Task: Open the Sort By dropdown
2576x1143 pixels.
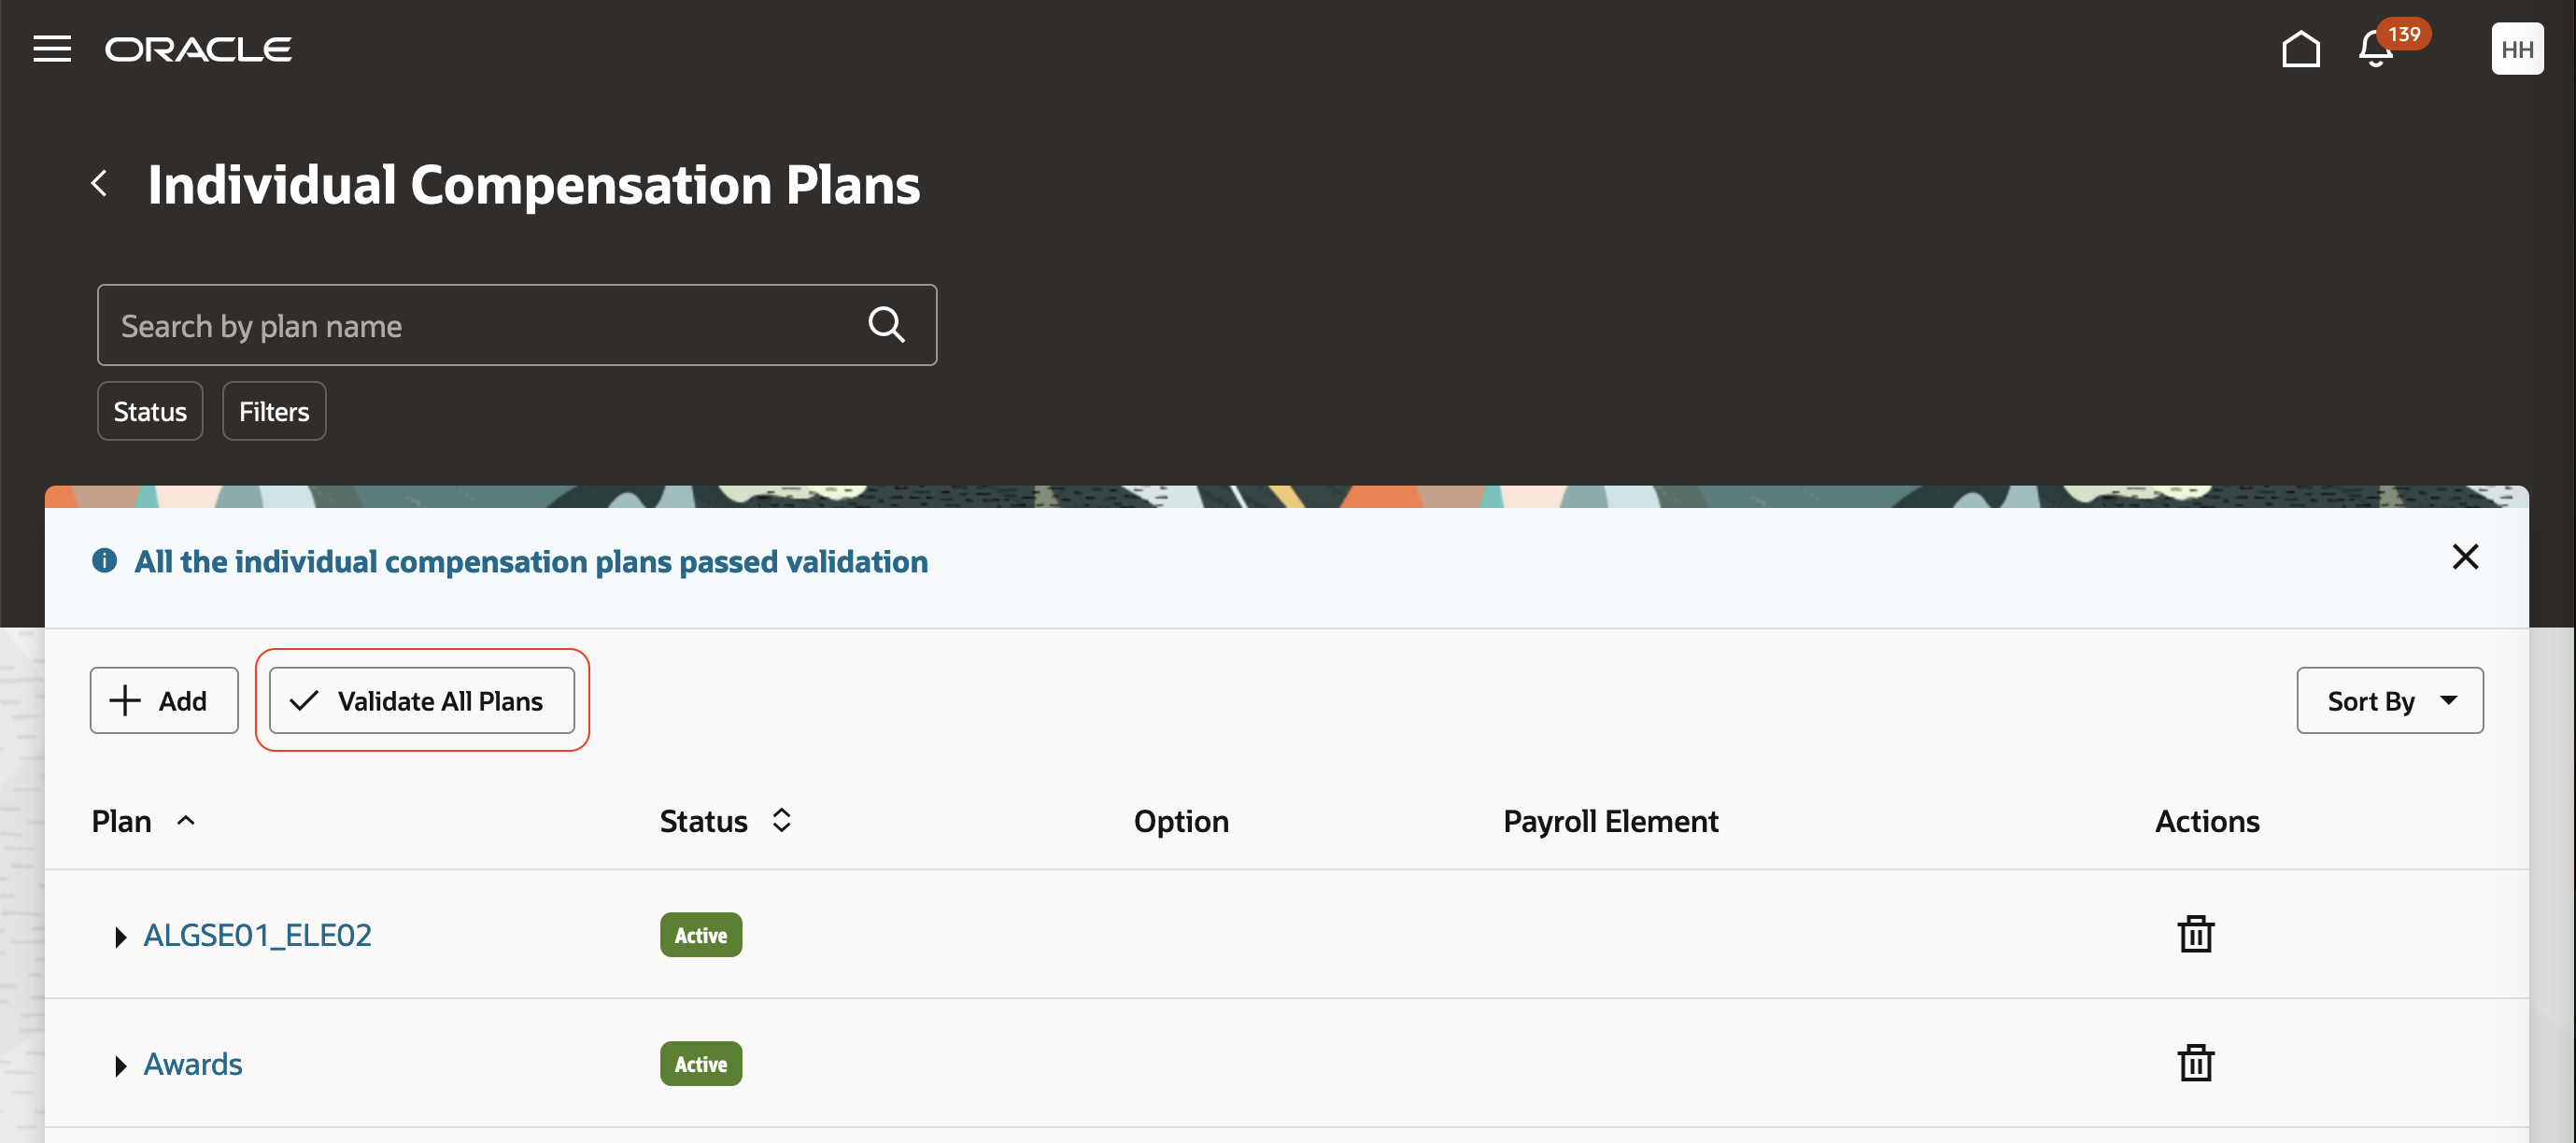Action: [2389, 700]
